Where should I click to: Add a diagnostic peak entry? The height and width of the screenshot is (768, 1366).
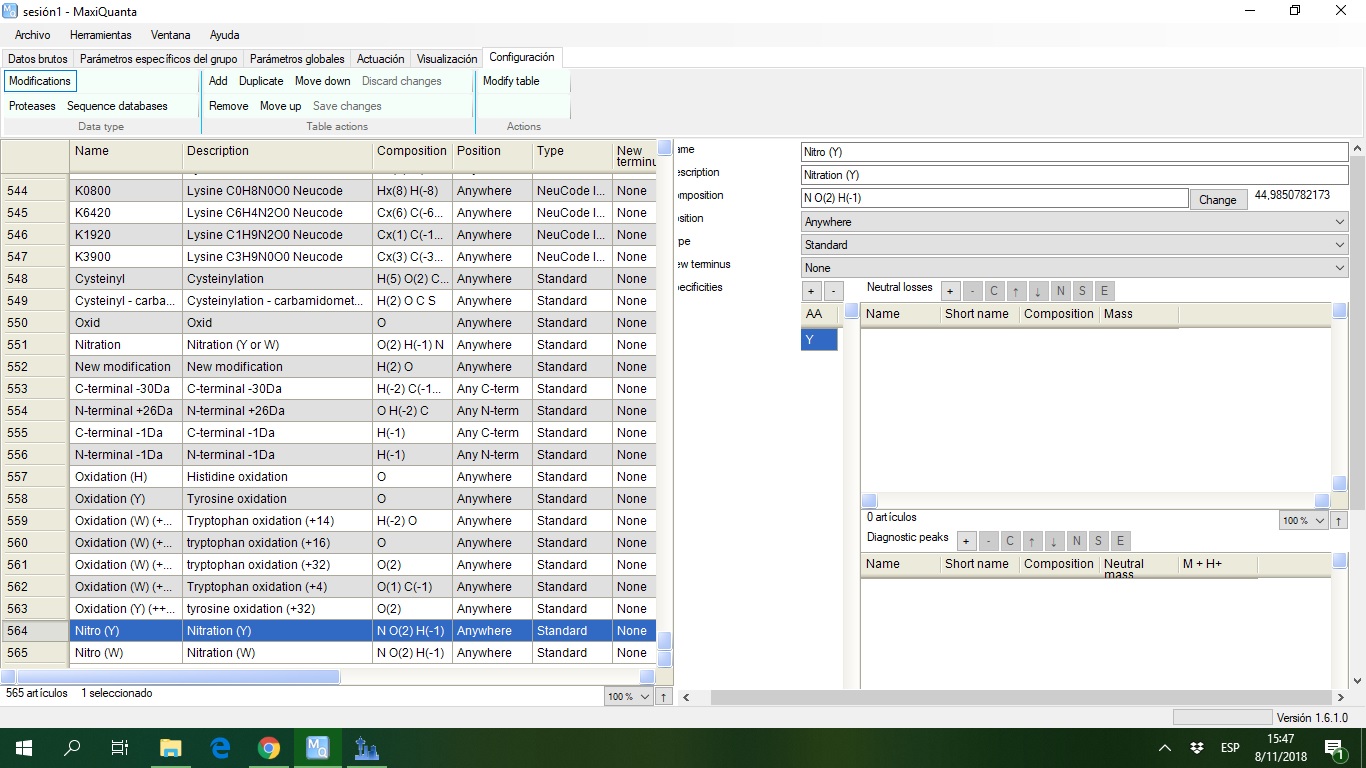tap(966, 541)
